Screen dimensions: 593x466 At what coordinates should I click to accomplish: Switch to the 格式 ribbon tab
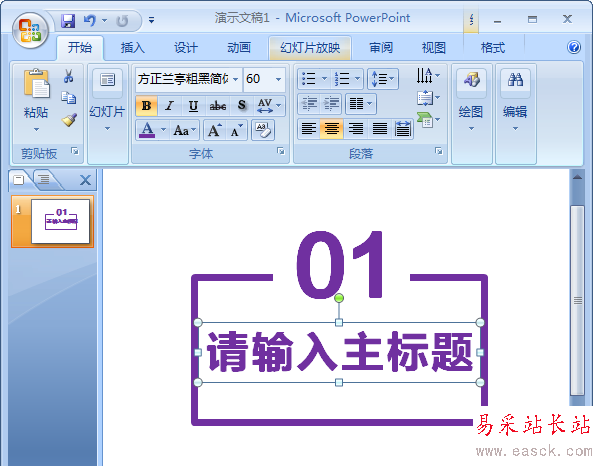coord(492,48)
